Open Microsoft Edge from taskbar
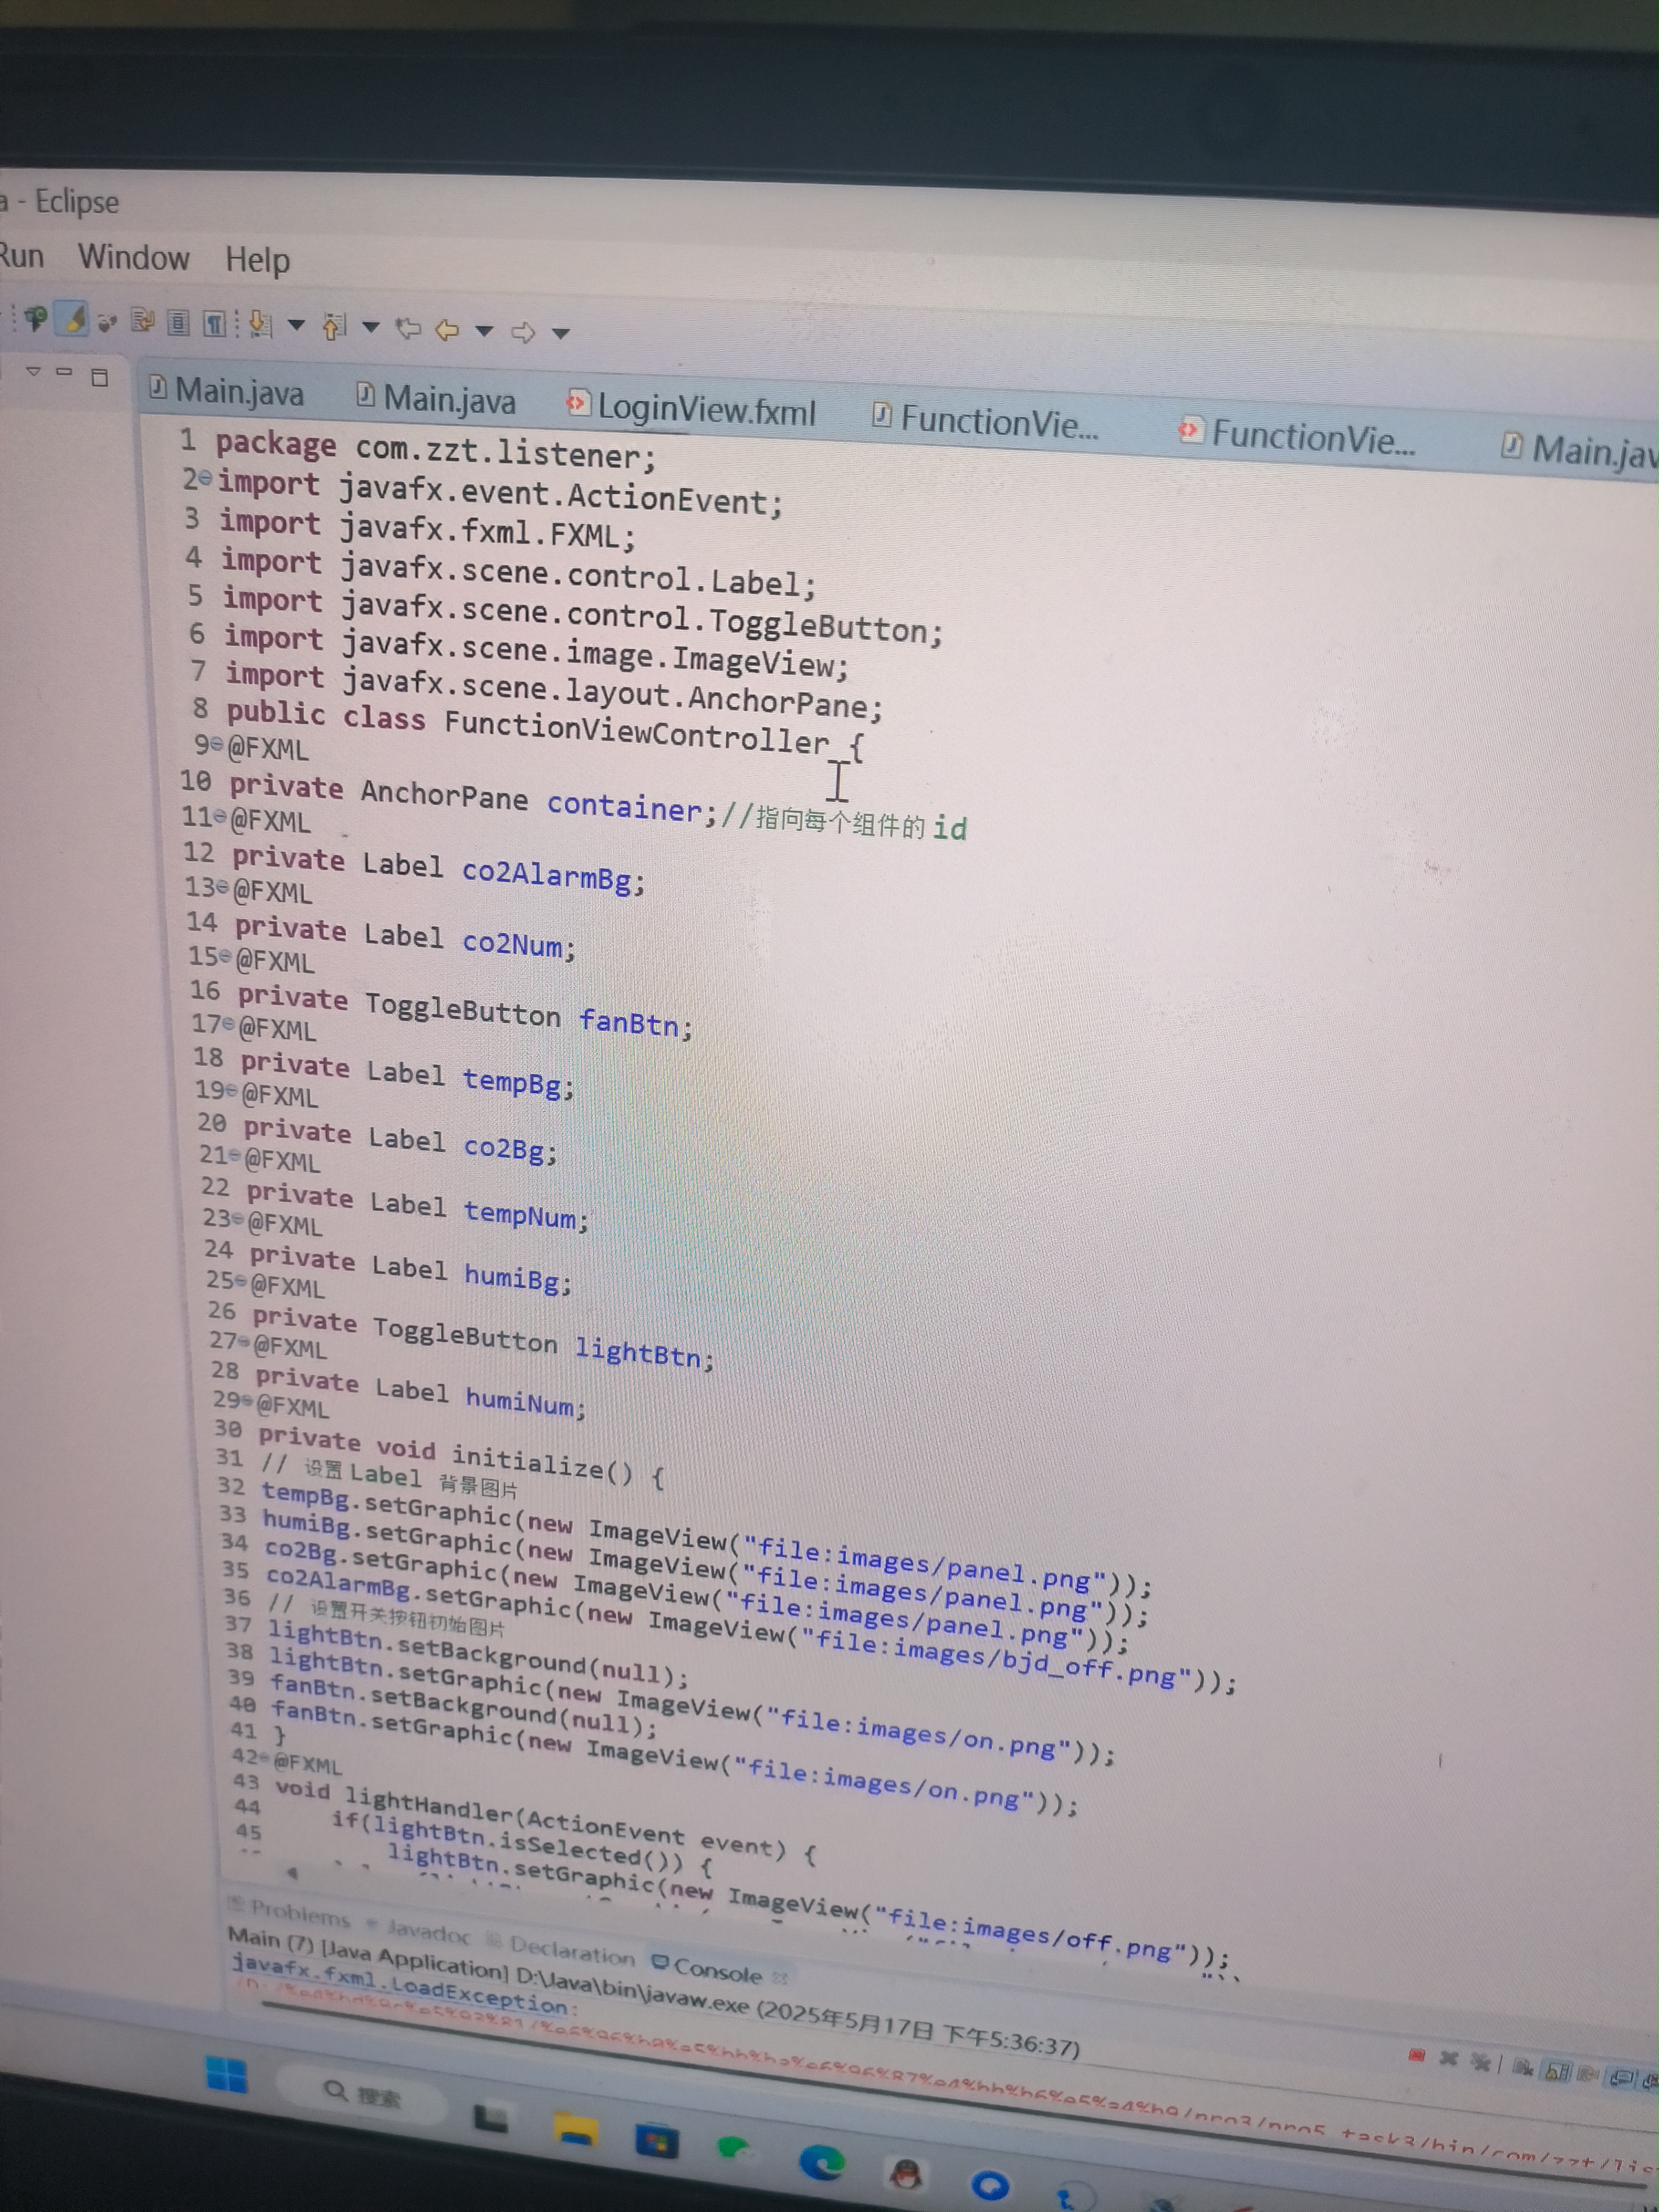 822,2163
